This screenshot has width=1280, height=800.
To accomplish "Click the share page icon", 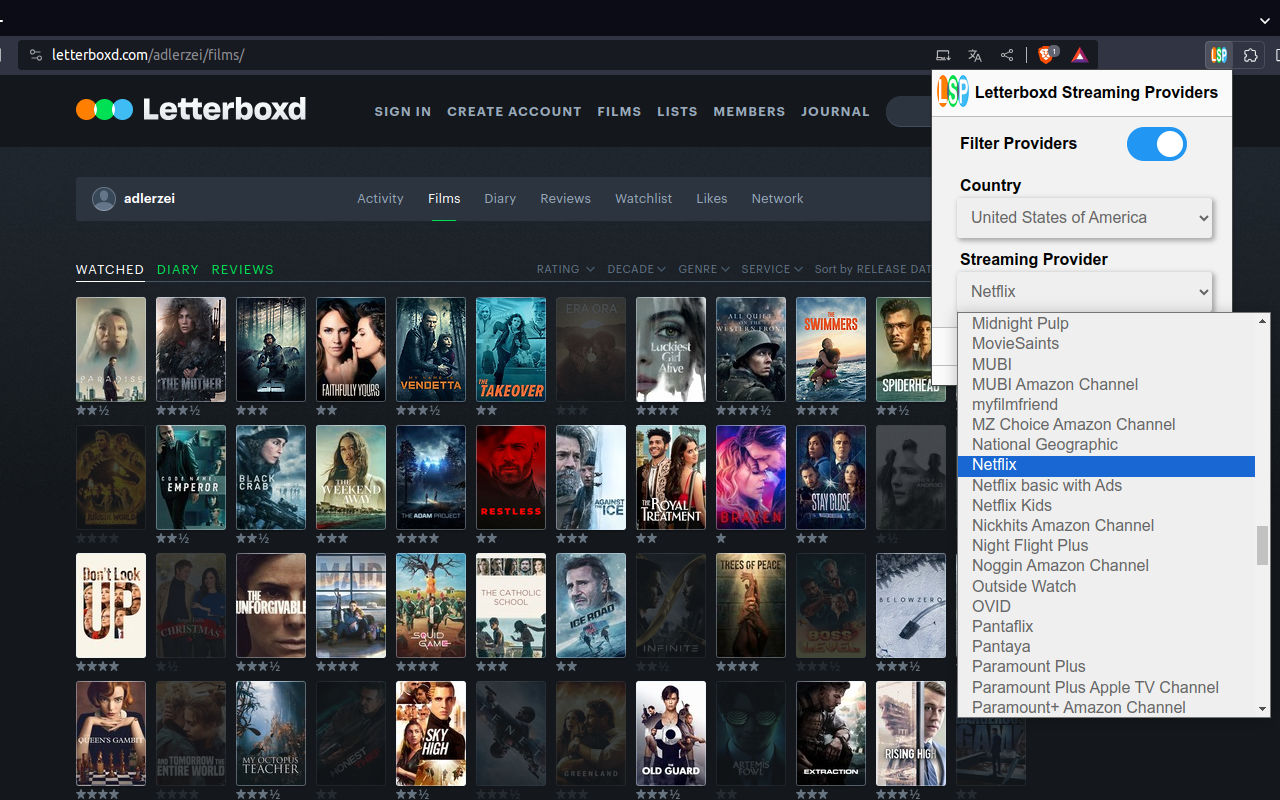I will coord(1007,55).
